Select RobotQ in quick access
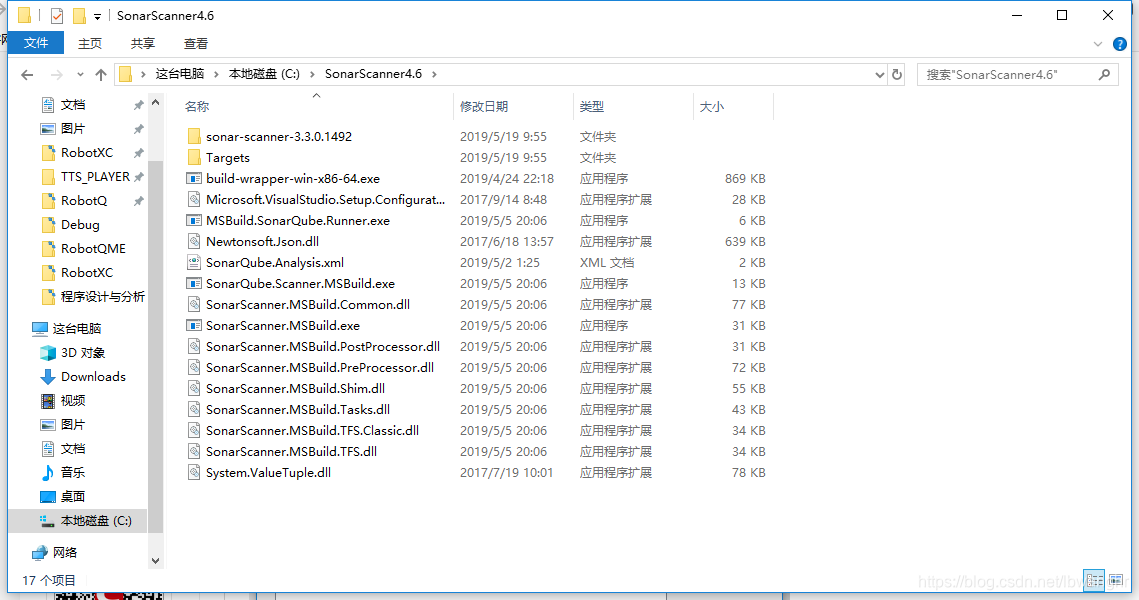This screenshot has width=1139, height=600. pos(84,200)
